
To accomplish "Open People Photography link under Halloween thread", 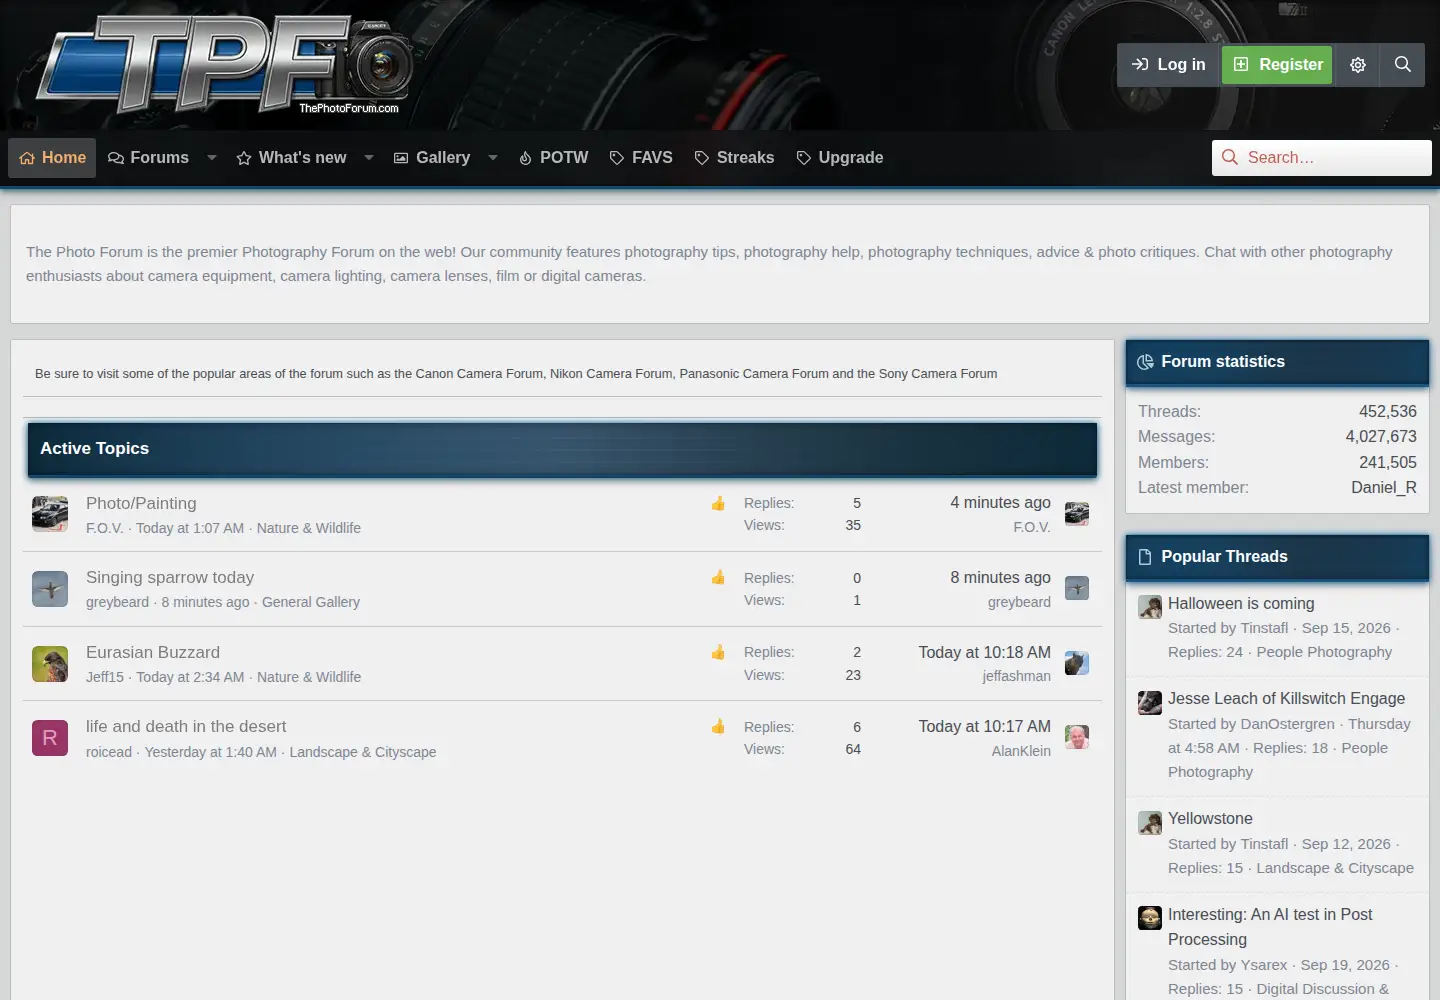I will [1324, 652].
